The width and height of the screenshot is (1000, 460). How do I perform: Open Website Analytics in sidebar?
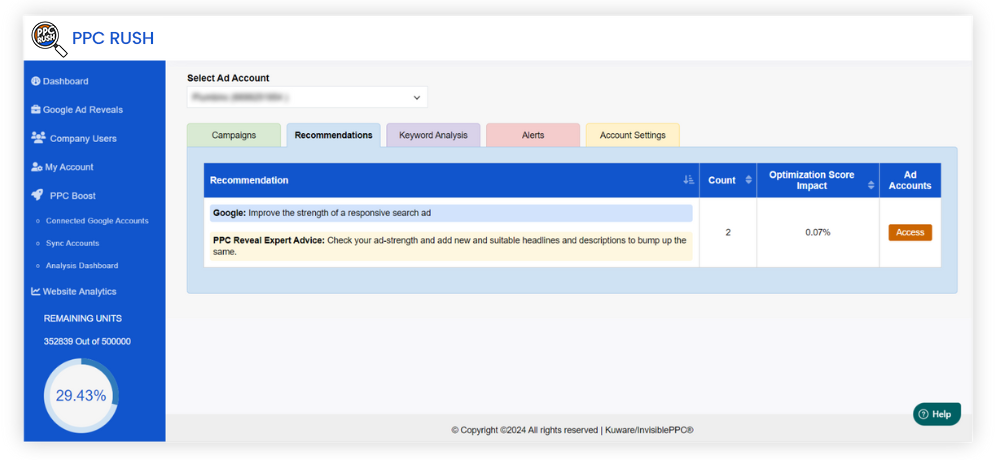pyautogui.click(x=74, y=292)
